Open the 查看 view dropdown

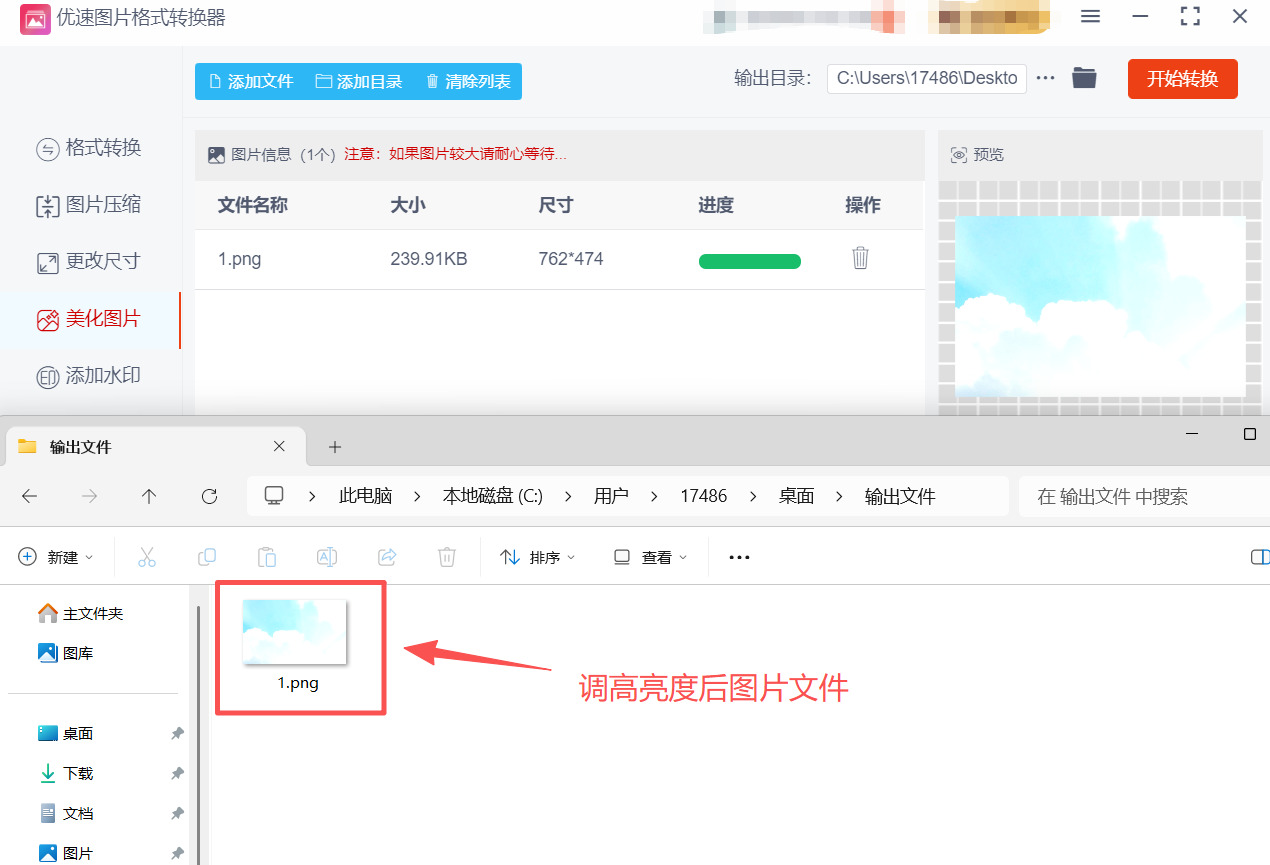(x=651, y=557)
